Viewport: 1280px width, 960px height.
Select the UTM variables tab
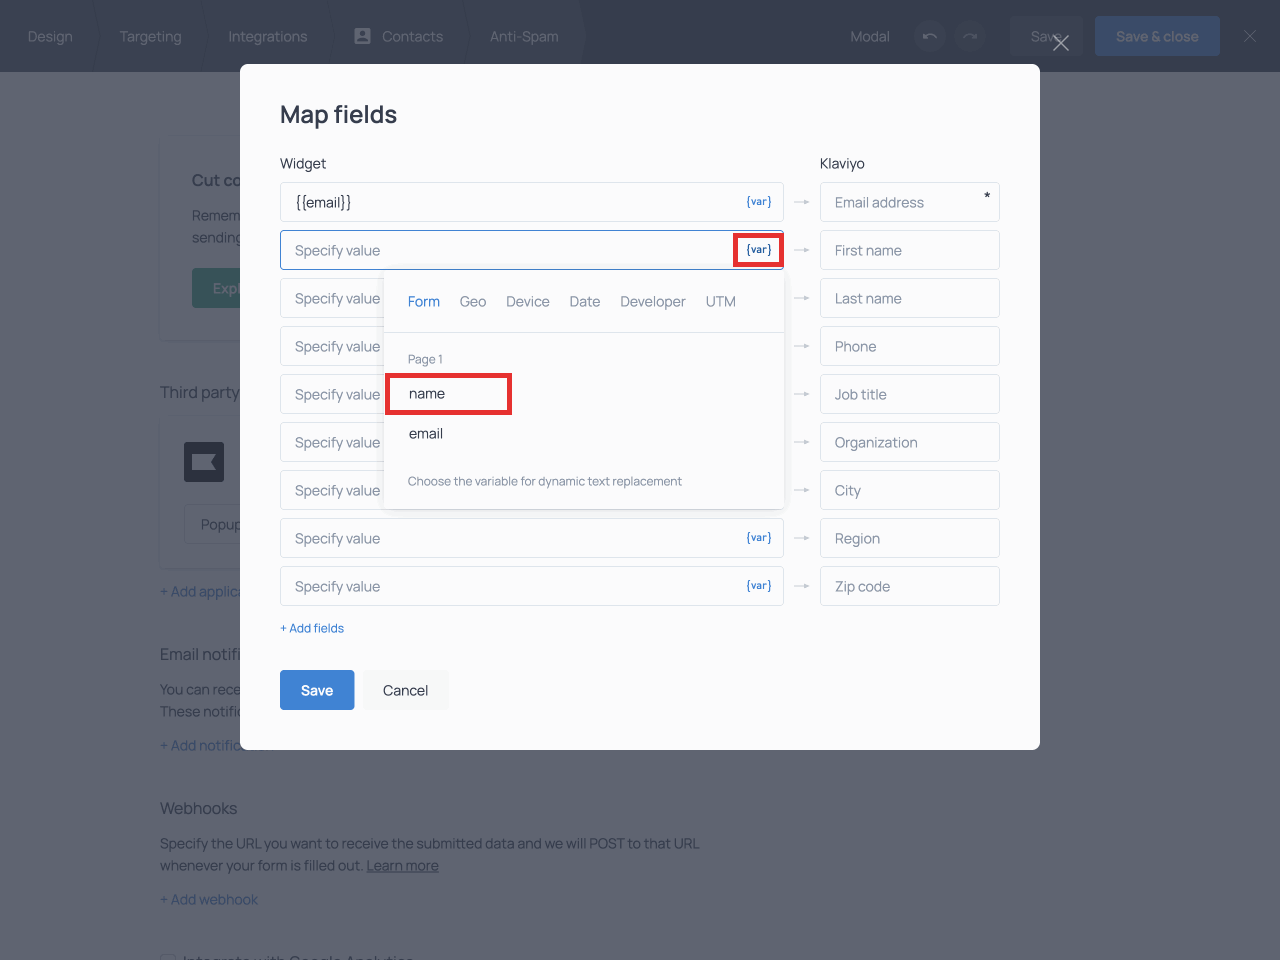click(720, 302)
